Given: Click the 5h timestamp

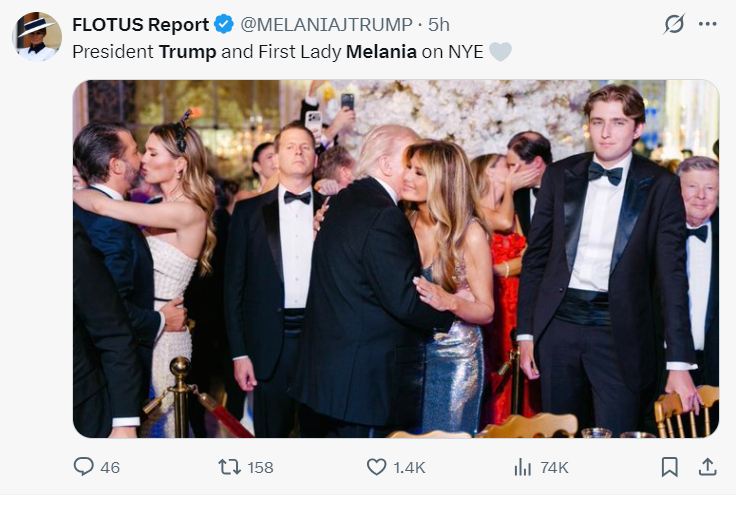Looking at the screenshot, I should click(x=438, y=24).
